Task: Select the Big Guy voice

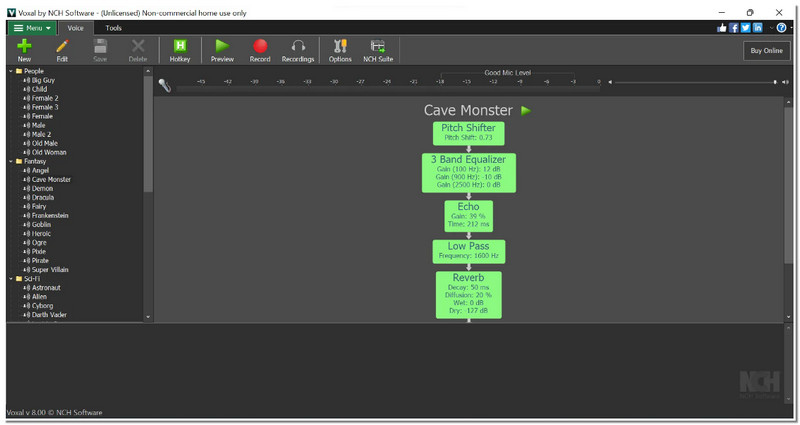Action: coord(43,80)
